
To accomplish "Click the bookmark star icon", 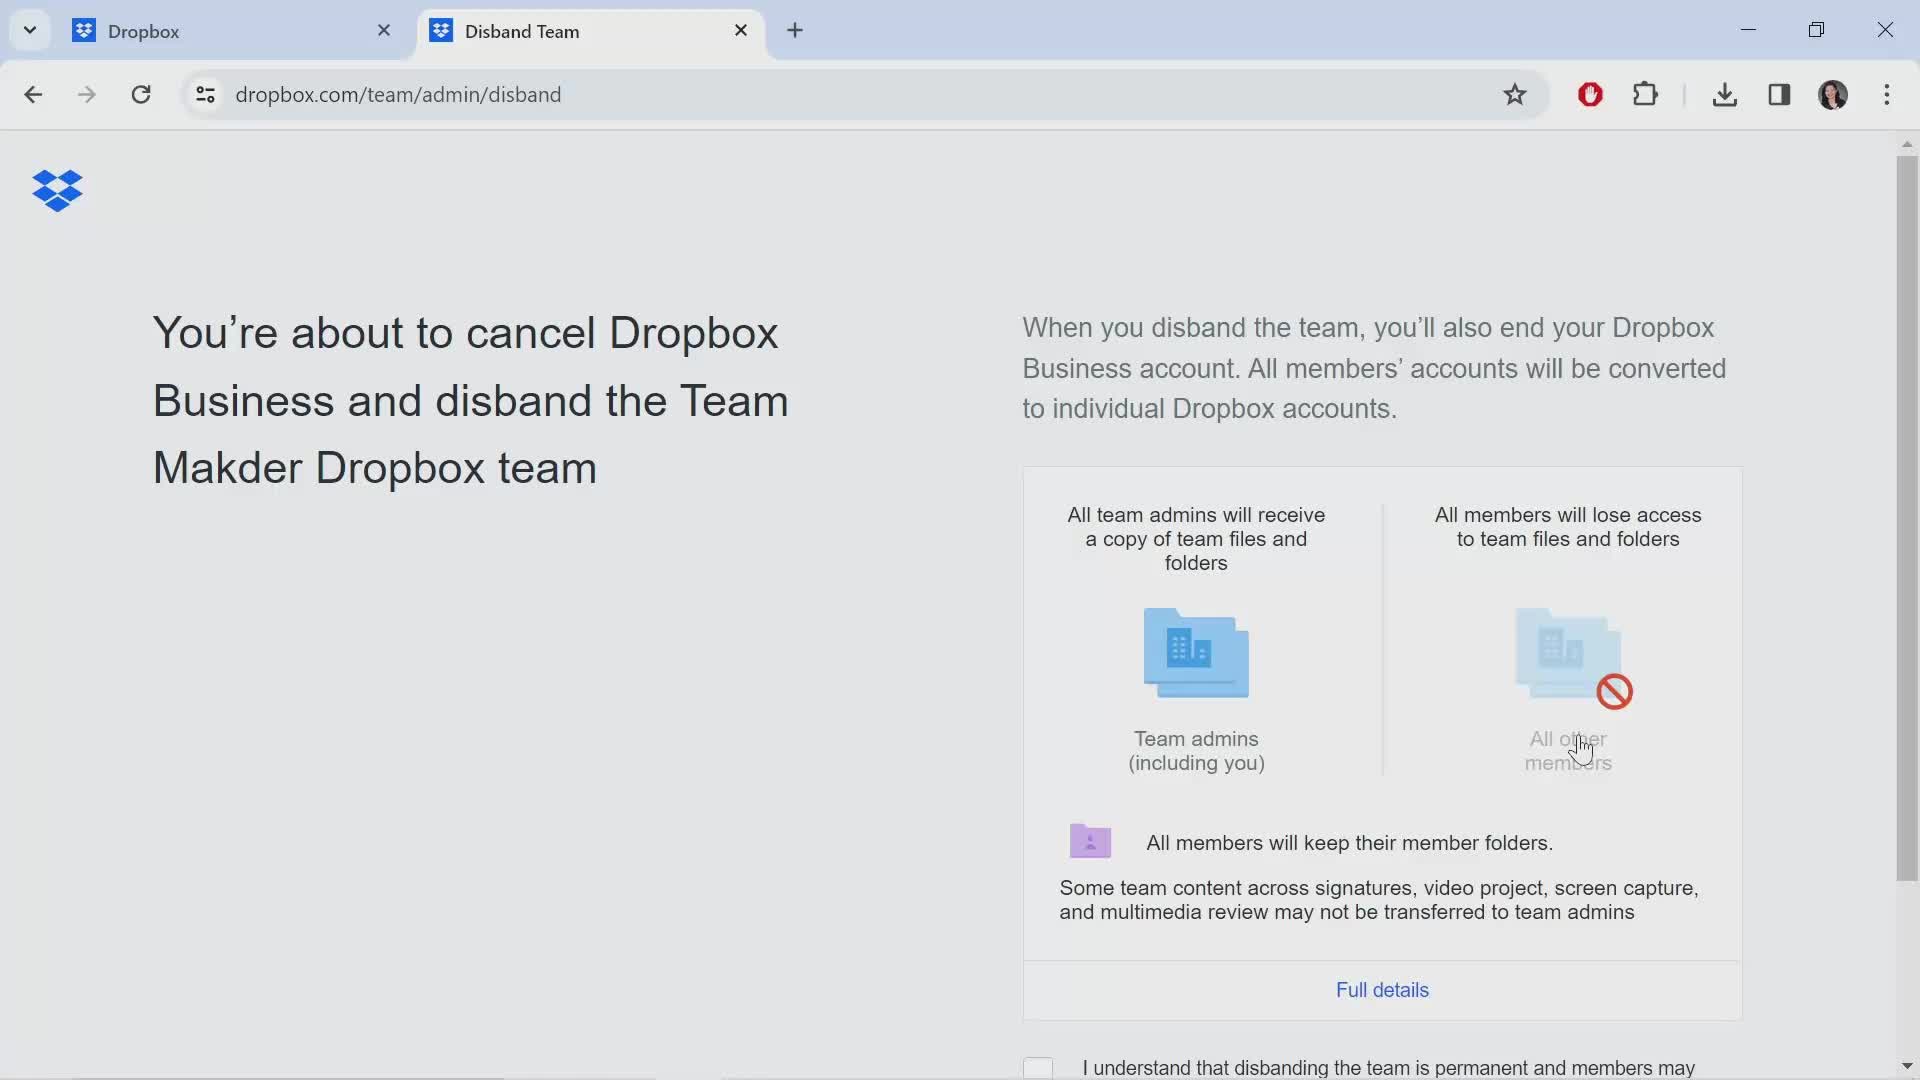I will click(x=1516, y=94).
